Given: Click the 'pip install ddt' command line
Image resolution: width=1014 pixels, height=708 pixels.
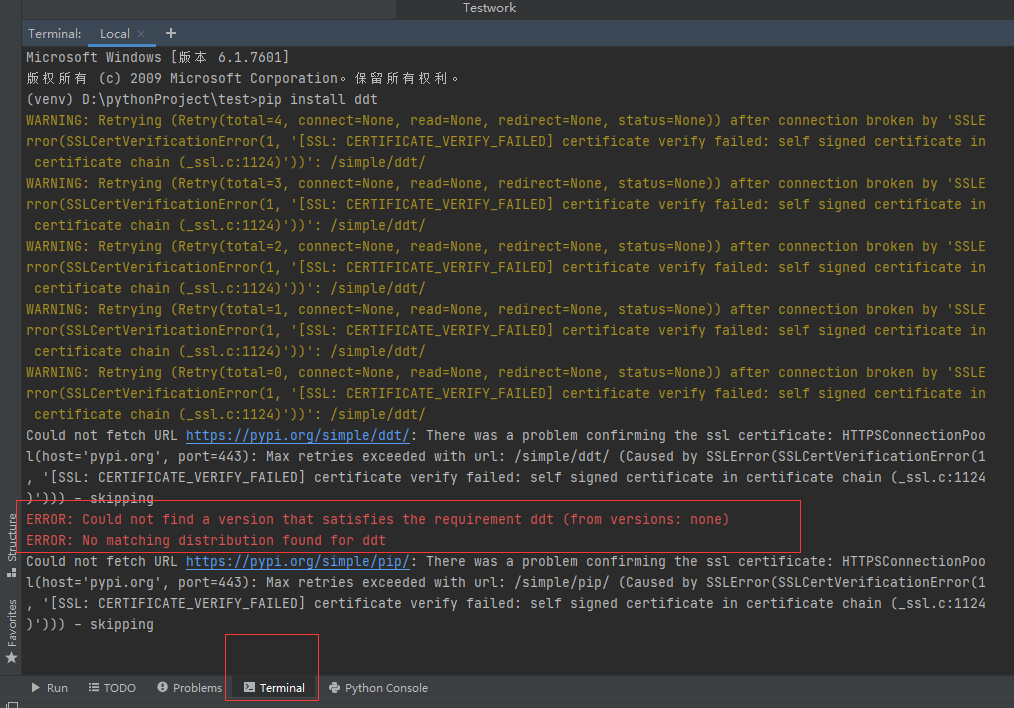Looking at the screenshot, I should [x=202, y=100].
